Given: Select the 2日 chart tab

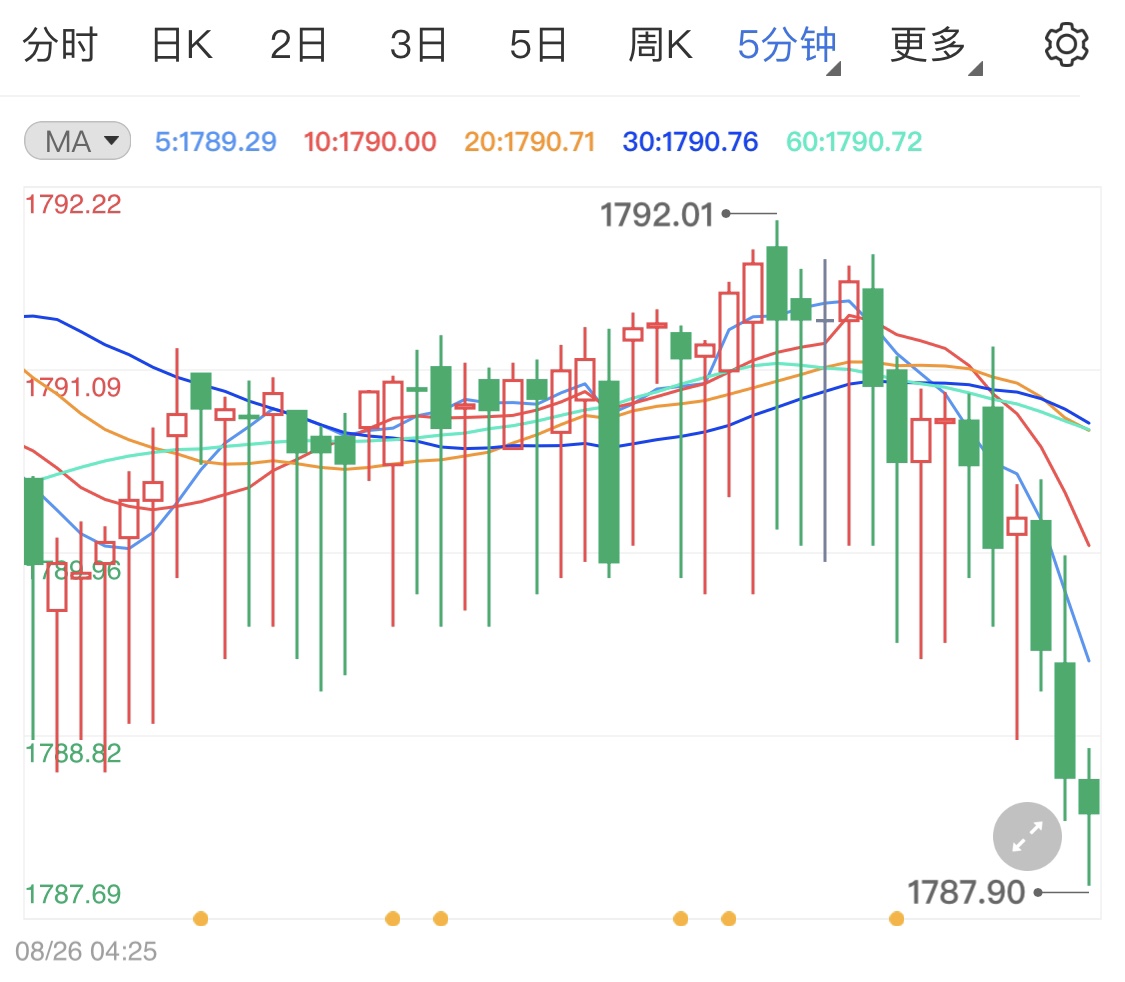Looking at the screenshot, I should coord(298,44).
